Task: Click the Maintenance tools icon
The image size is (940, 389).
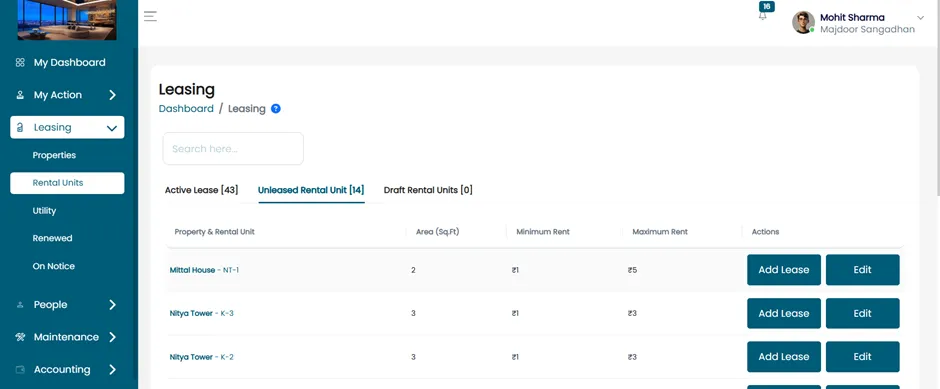Action: pos(20,337)
